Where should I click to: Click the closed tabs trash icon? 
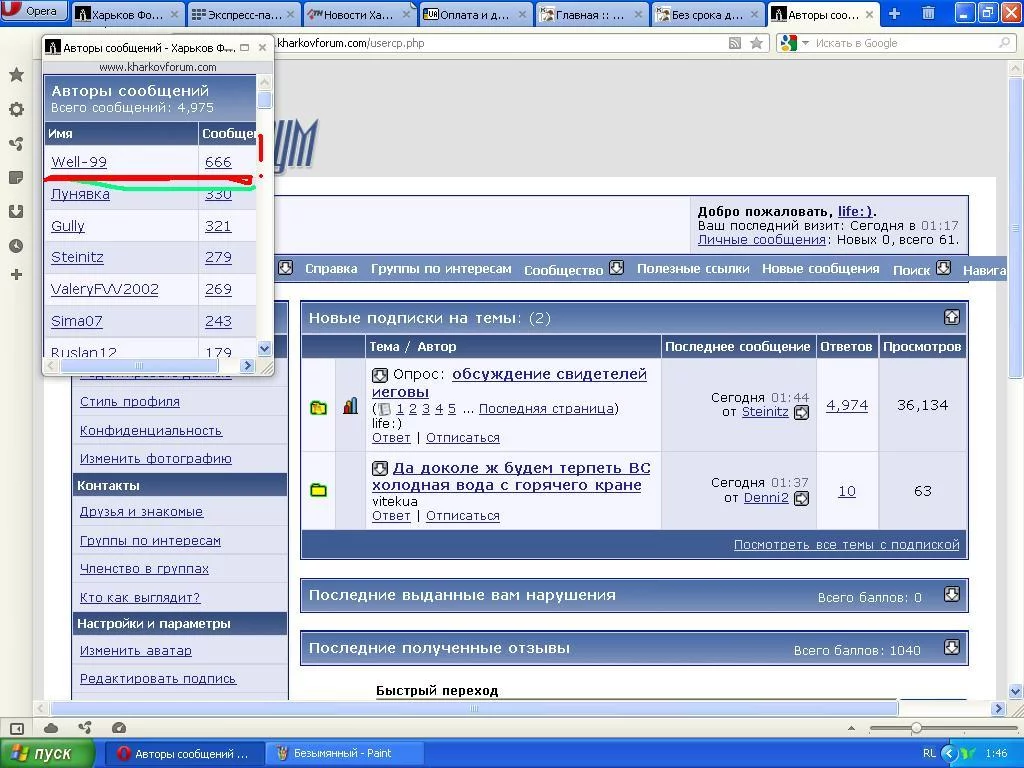click(928, 13)
